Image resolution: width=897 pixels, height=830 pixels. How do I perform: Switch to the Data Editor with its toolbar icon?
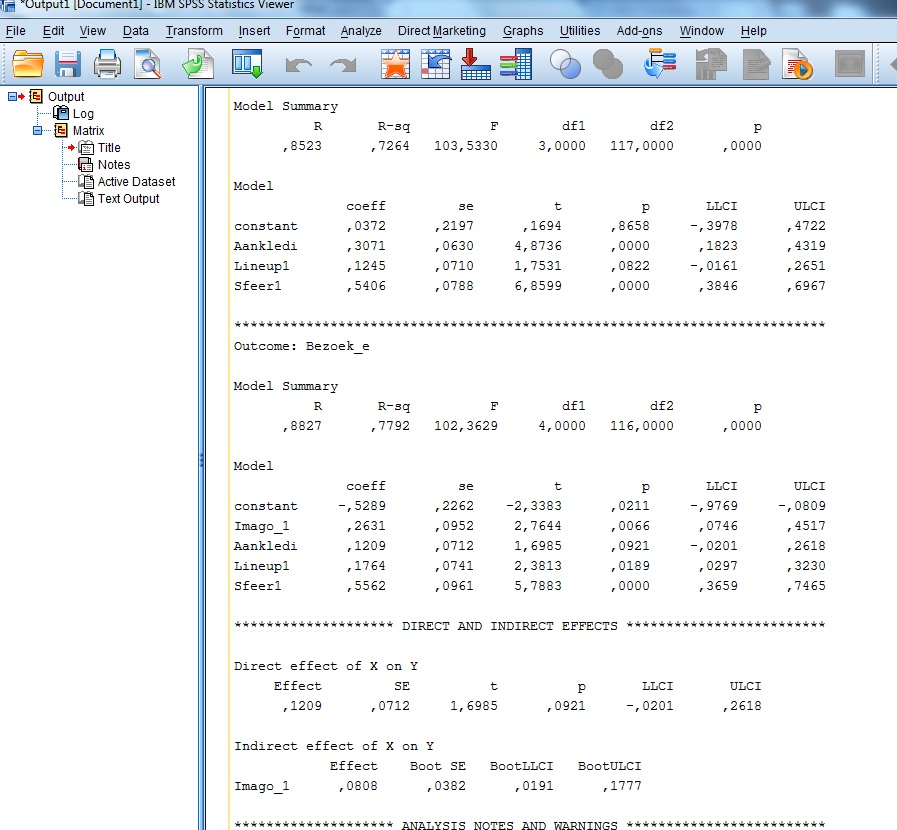click(x=247, y=64)
